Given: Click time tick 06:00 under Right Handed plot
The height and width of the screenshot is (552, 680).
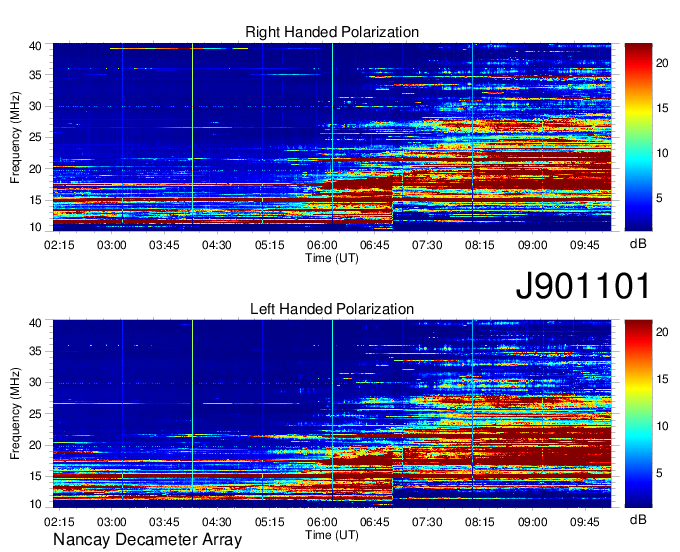Looking at the screenshot, I should pyautogui.click(x=322, y=245).
